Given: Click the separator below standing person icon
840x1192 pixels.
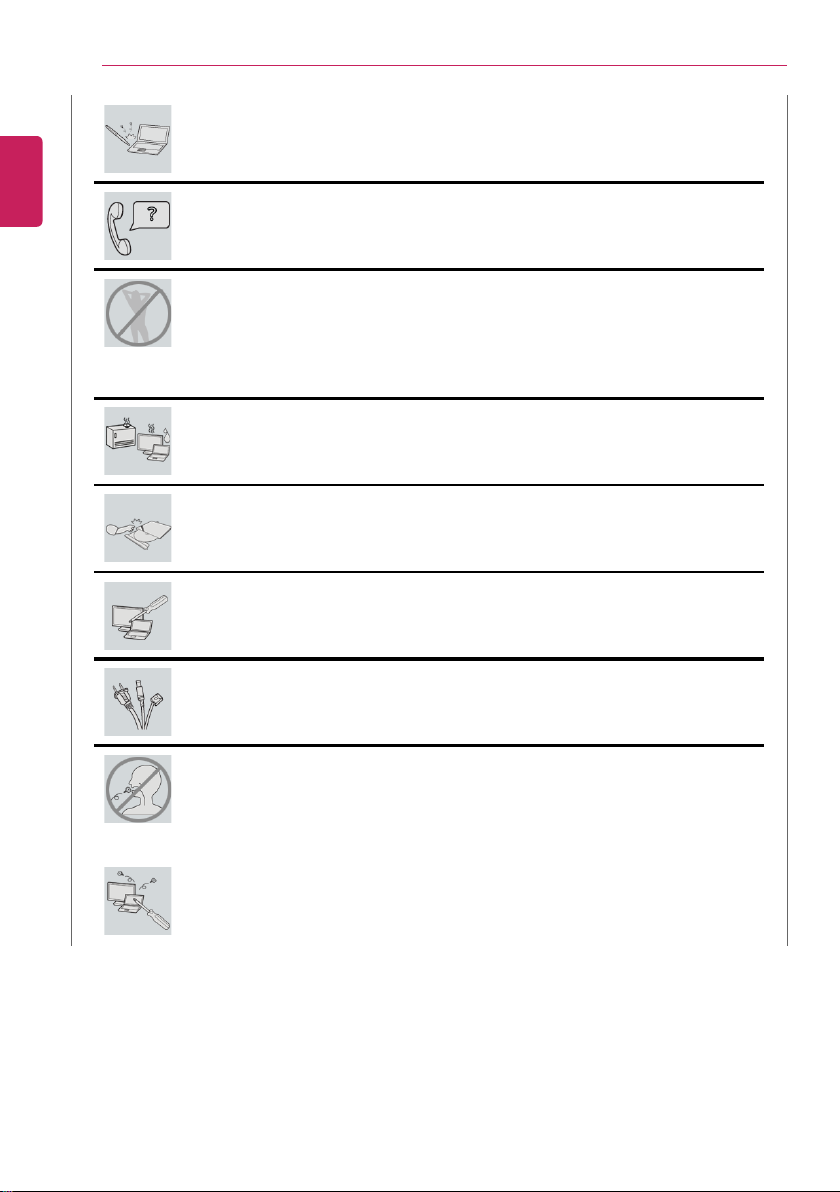Looking at the screenshot, I should [429, 398].
